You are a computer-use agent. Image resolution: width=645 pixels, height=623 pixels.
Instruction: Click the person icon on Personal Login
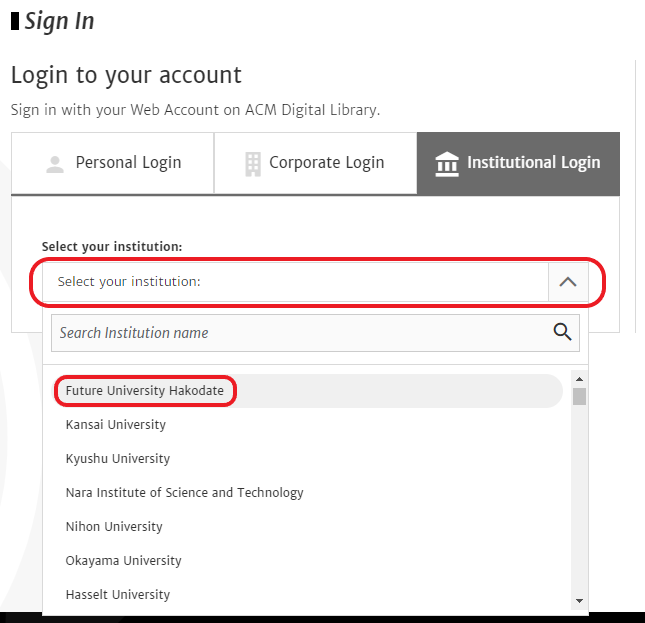tap(55, 164)
